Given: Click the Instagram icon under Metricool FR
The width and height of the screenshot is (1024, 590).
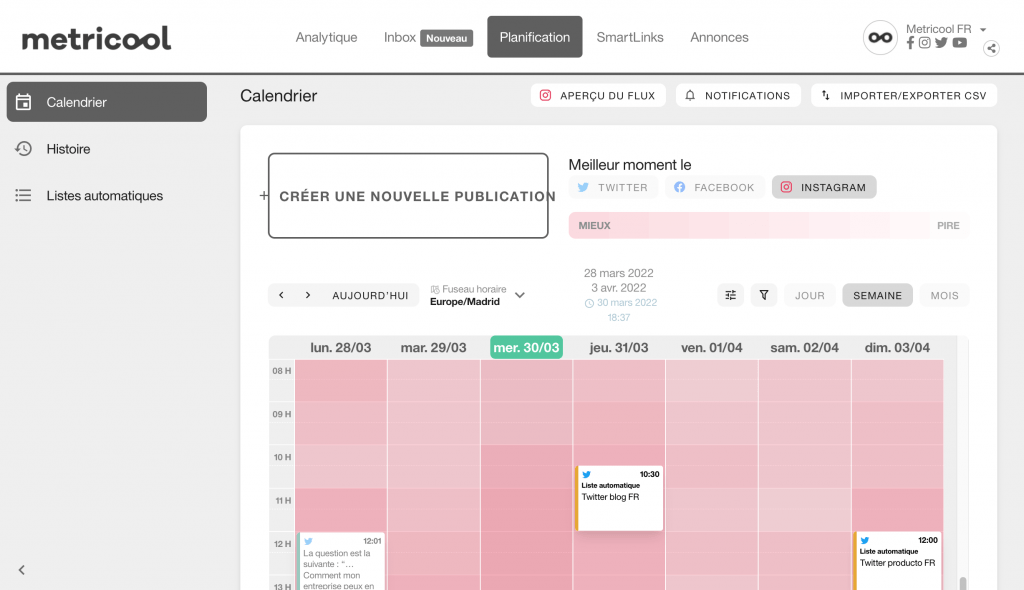Looking at the screenshot, I should click(x=925, y=43).
